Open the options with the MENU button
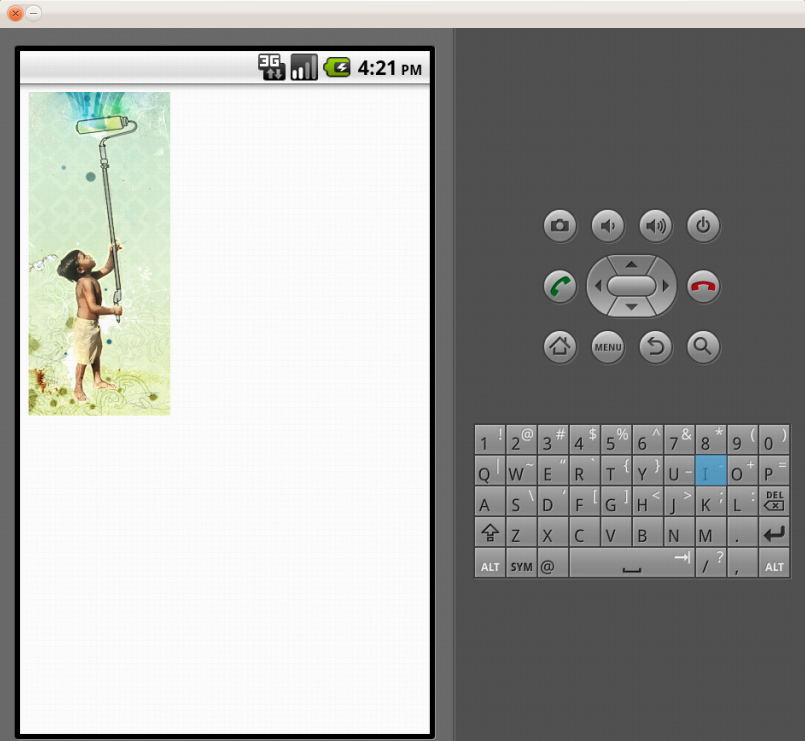 coord(608,347)
